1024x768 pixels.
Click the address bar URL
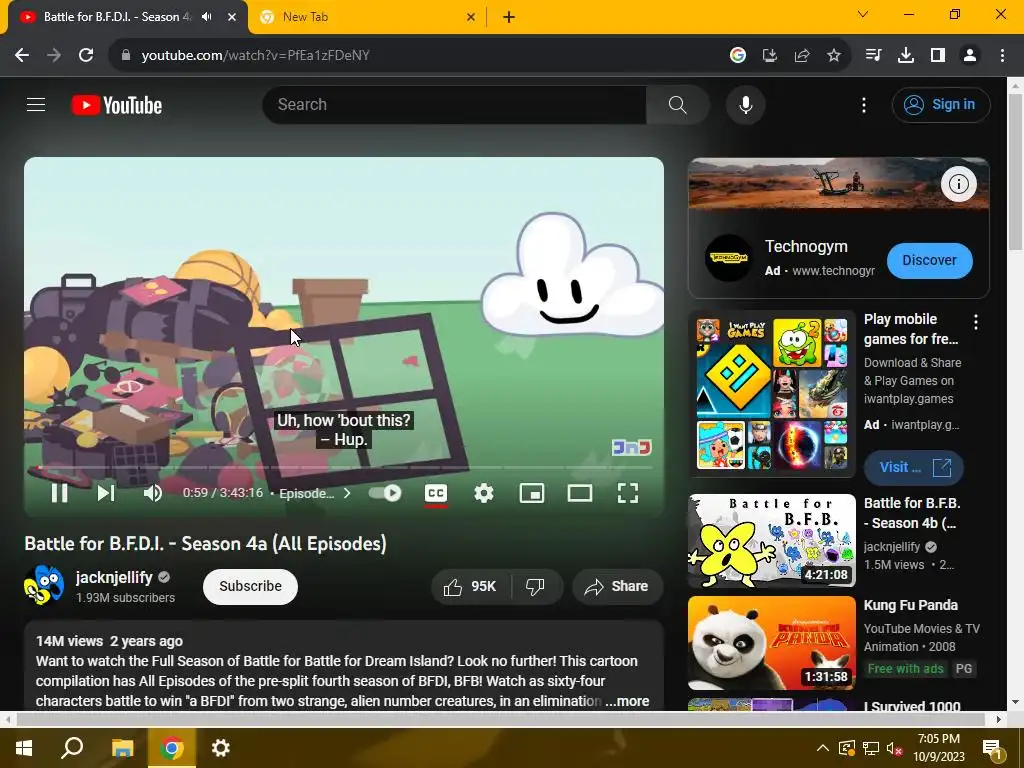255,56
